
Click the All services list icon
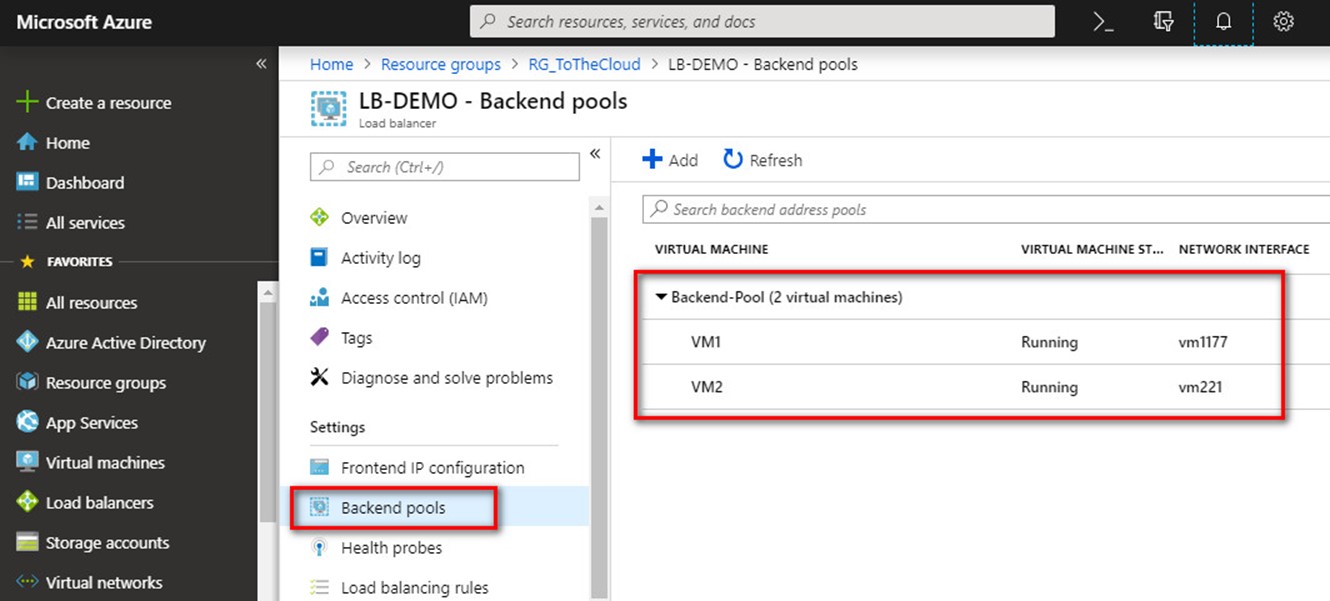point(27,223)
